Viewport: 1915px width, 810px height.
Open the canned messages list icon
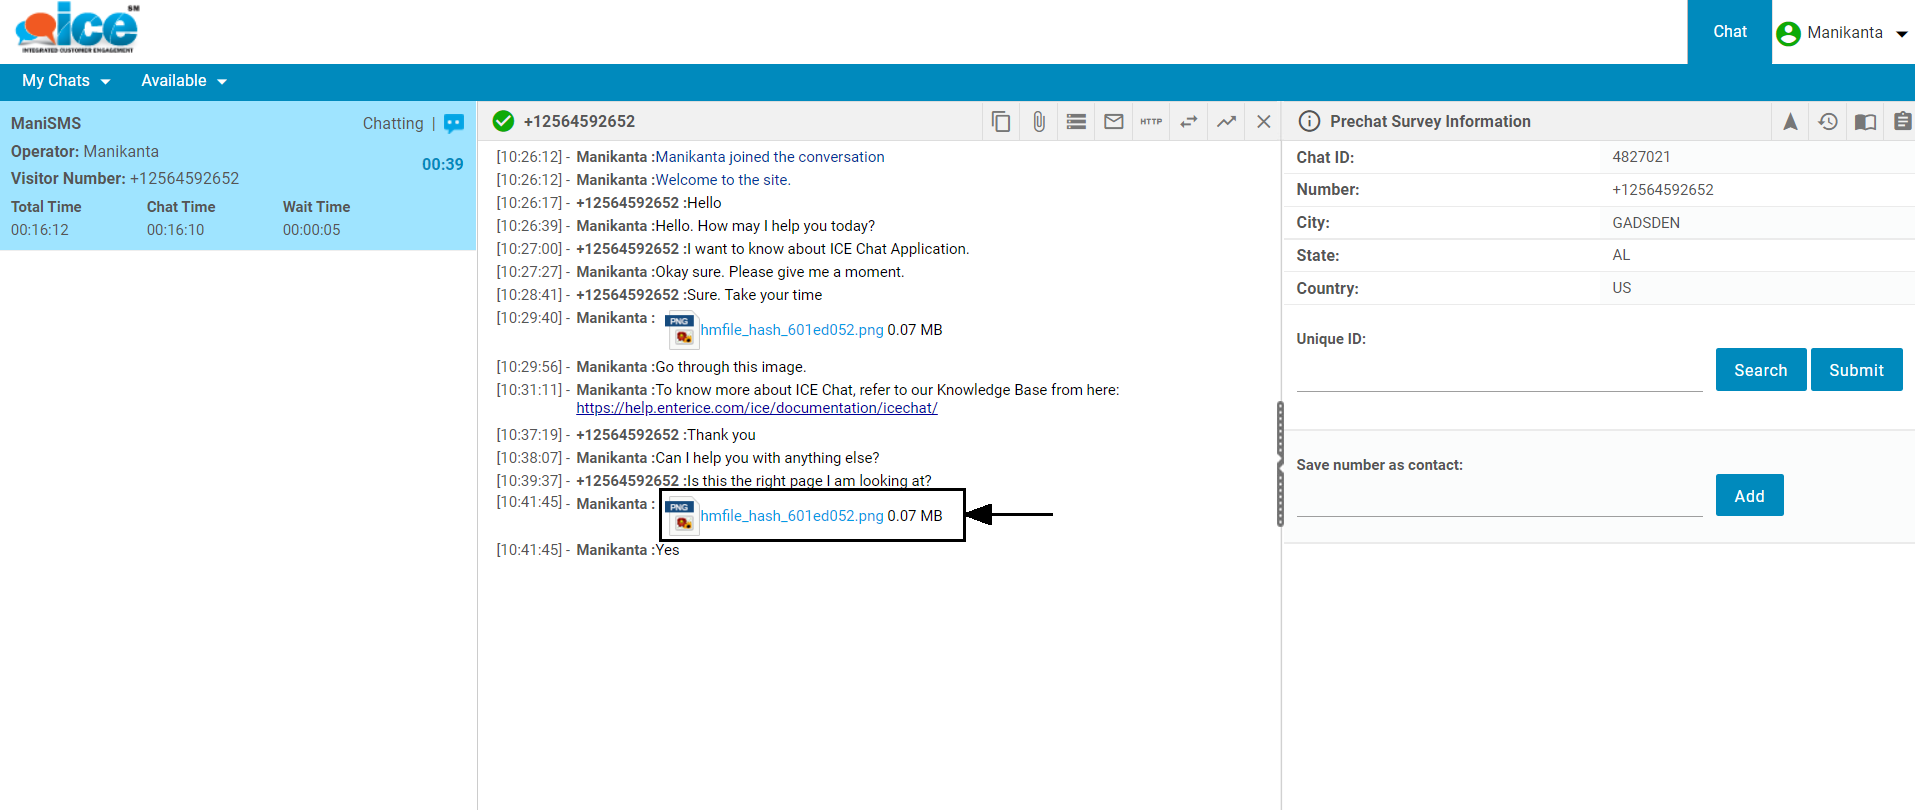[1076, 122]
